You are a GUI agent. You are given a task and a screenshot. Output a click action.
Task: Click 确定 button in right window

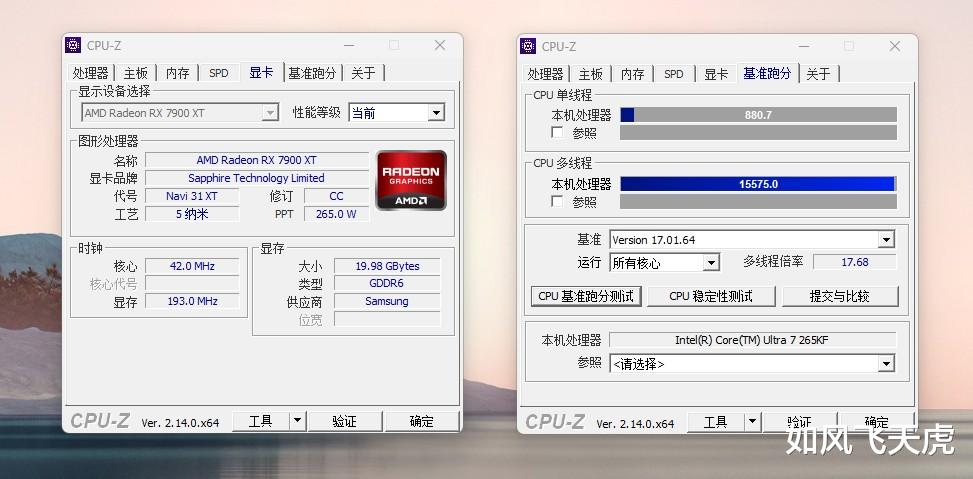(877, 423)
